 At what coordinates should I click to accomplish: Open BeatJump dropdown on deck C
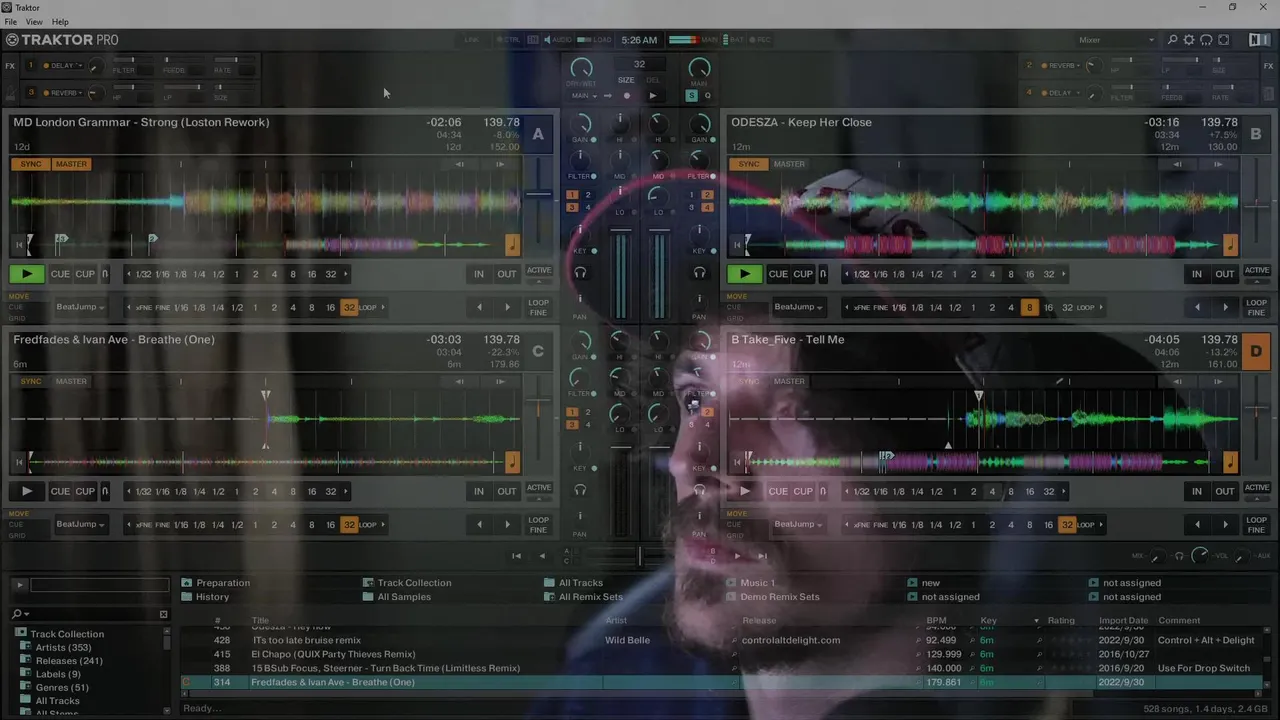click(x=80, y=524)
